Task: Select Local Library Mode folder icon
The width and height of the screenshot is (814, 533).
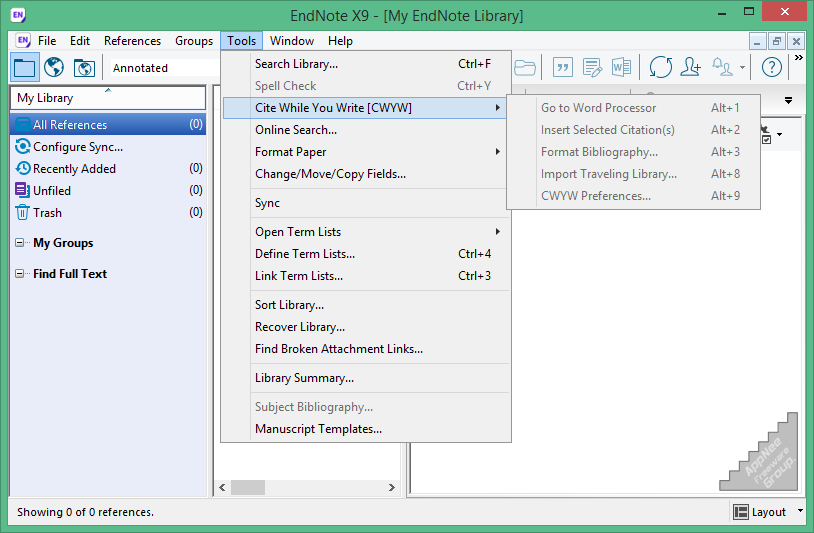Action: [24, 67]
